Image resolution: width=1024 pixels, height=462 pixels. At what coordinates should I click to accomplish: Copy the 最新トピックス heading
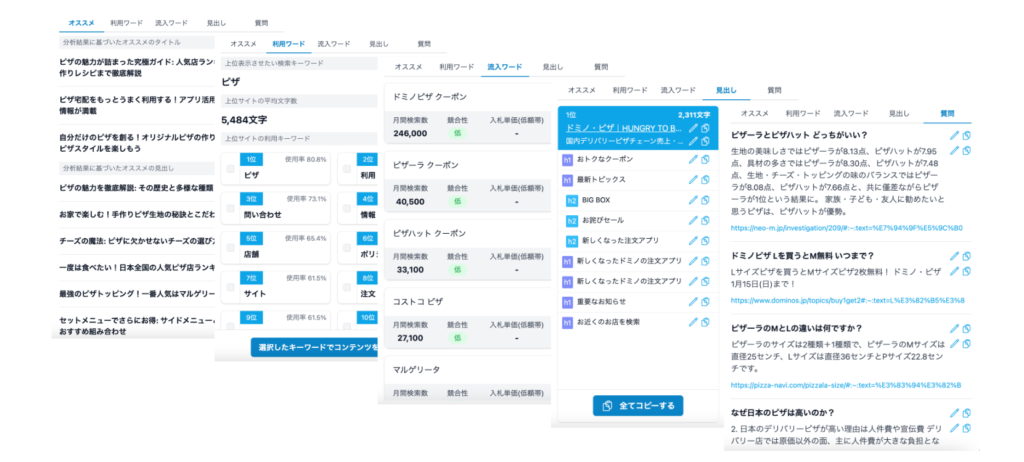coord(705,180)
